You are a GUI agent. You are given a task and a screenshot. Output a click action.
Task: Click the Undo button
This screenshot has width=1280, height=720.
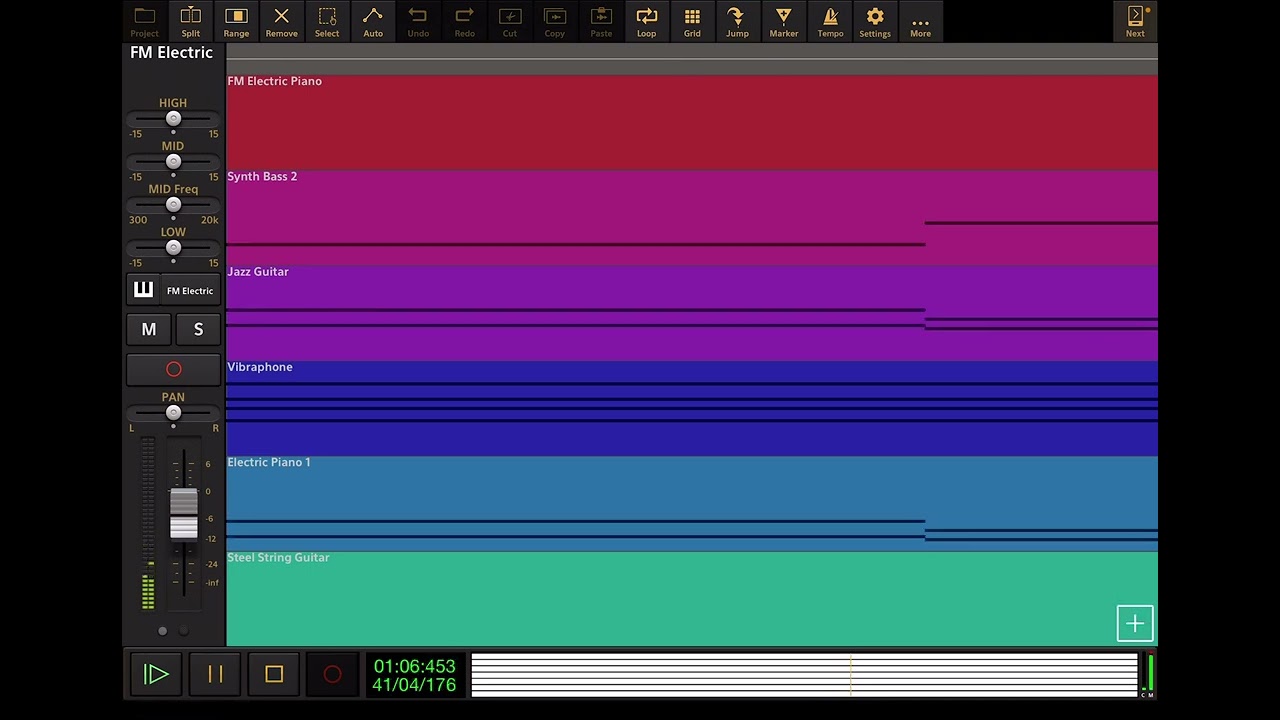point(418,21)
